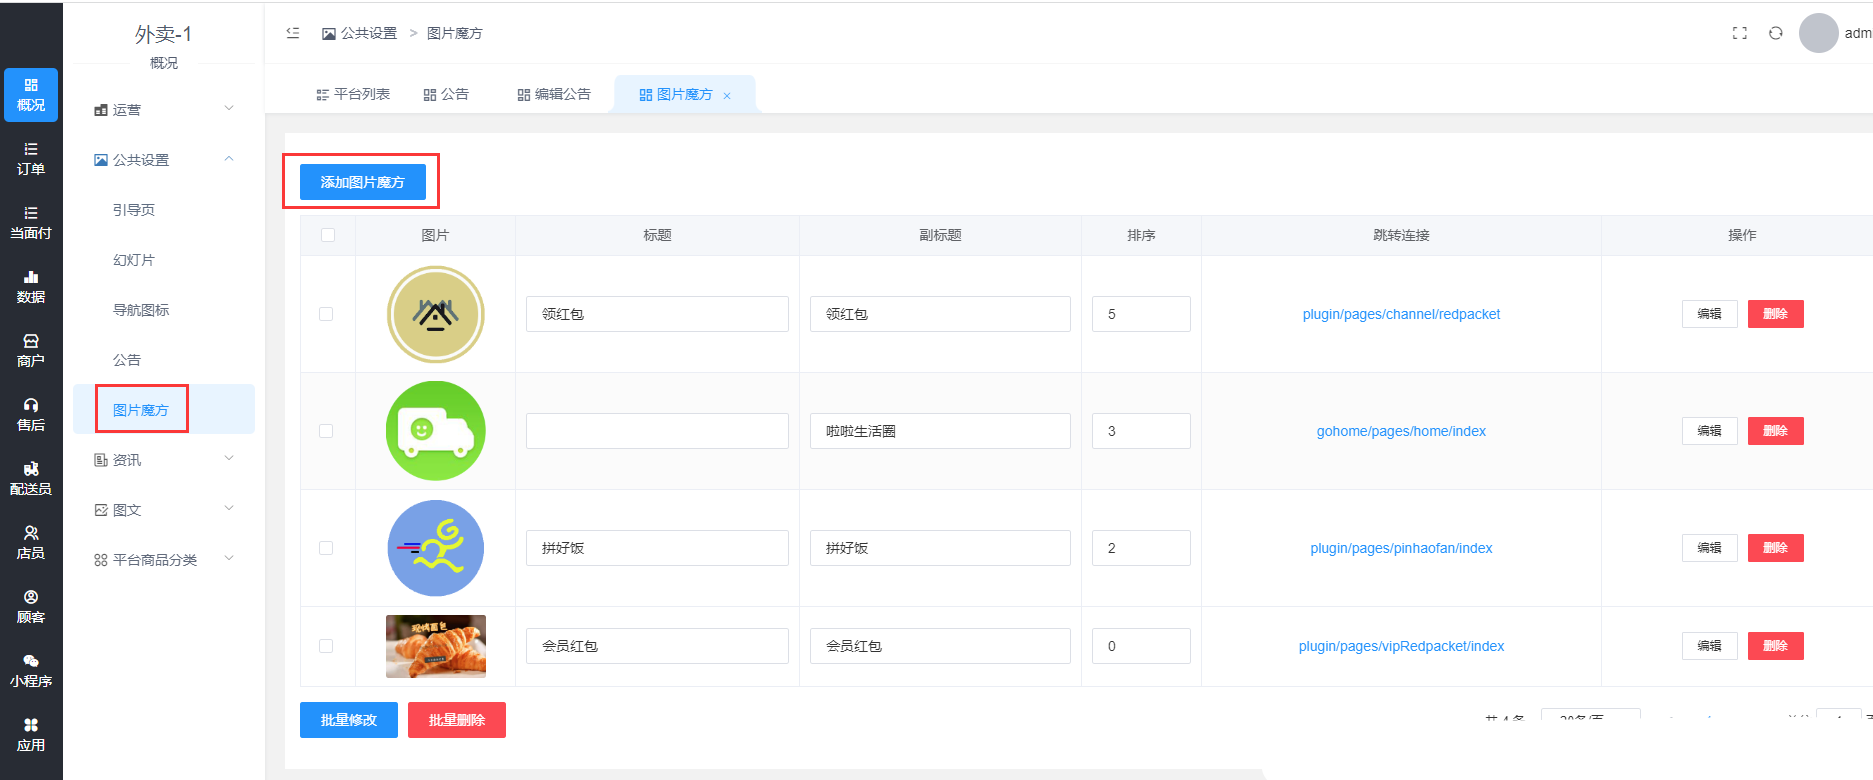The width and height of the screenshot is (1873, 780).
Task: Open the 商户 merchant sidebar icon
Action: coord(31,351)
